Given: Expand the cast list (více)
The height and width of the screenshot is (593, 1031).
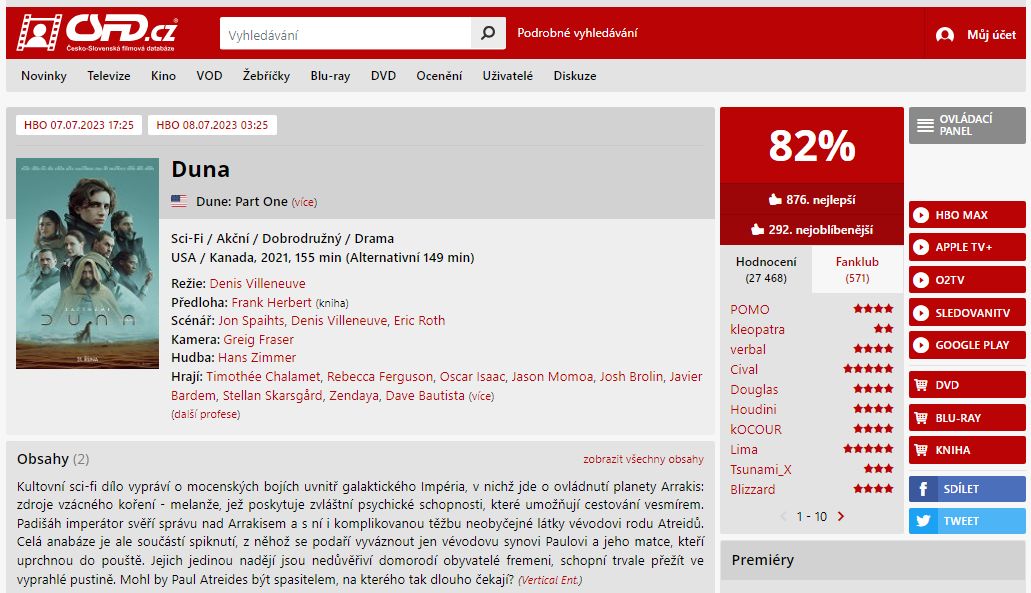Looking at the screenshot, I should click(x=481, y=396).
